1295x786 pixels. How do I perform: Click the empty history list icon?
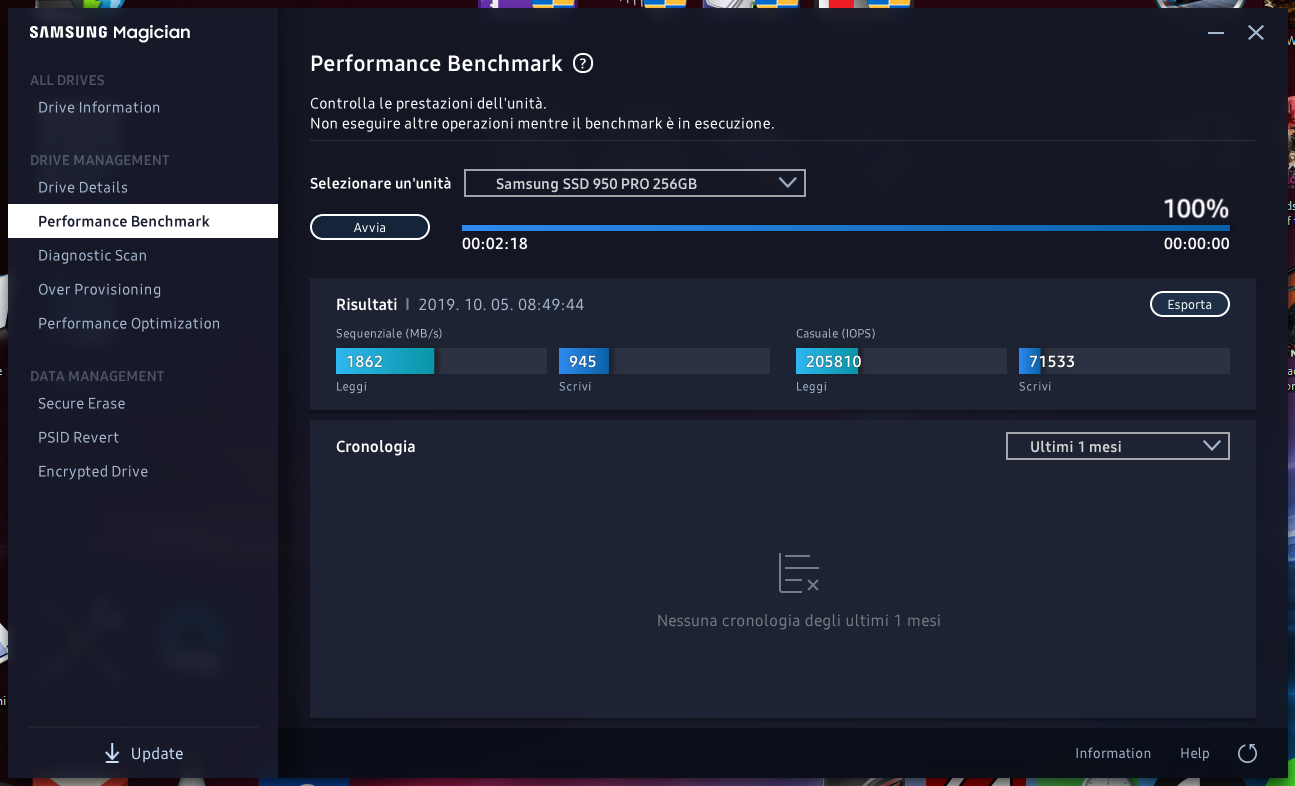[x=799, y=572]
